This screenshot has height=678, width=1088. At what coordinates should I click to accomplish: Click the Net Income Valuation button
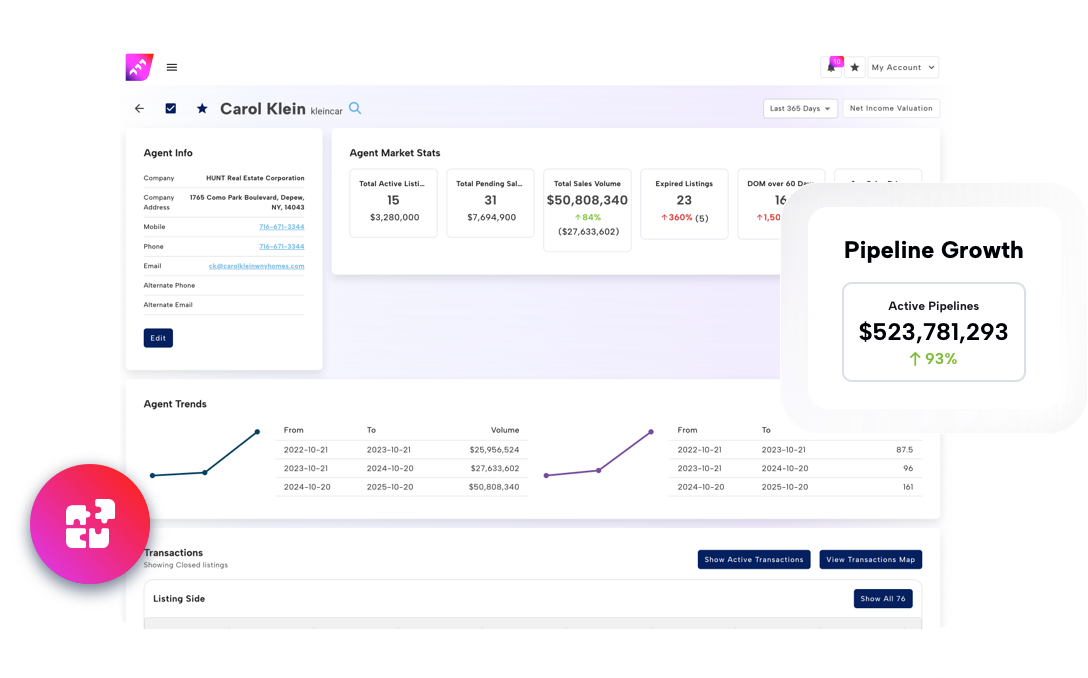pos(890,109)
